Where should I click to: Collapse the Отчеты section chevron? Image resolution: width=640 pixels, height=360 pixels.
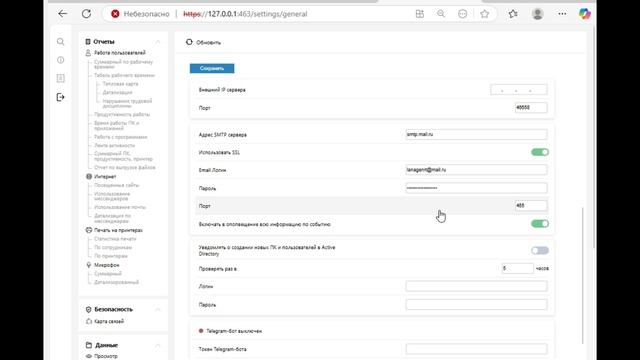(158, 42)
